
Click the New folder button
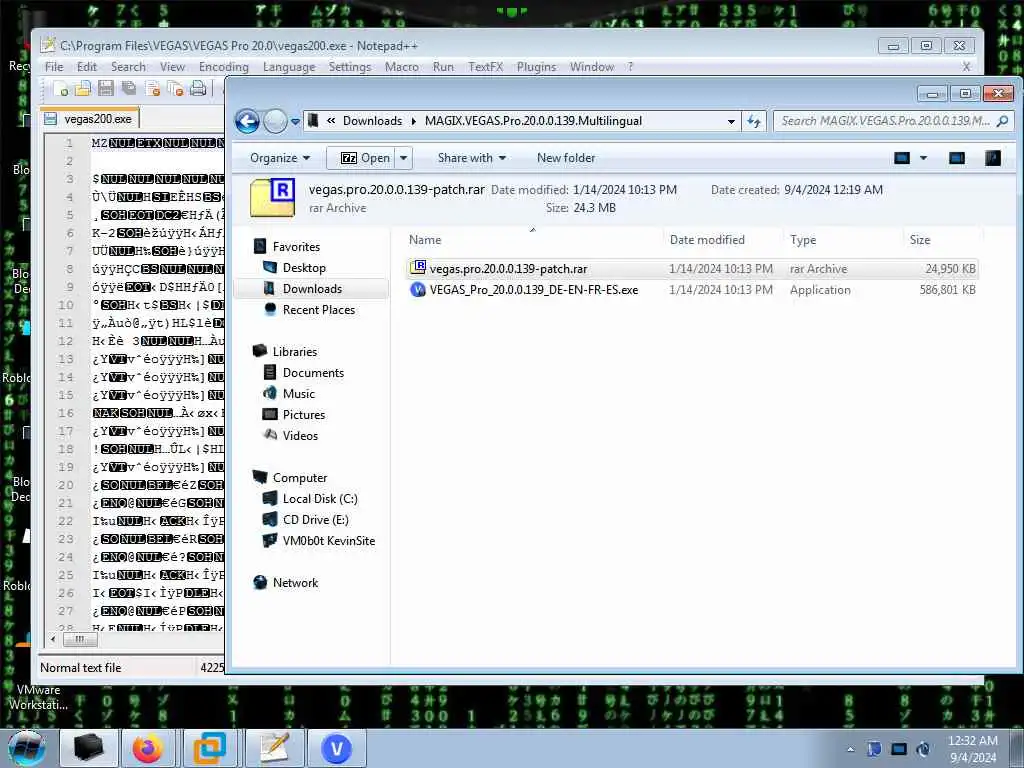566,158
